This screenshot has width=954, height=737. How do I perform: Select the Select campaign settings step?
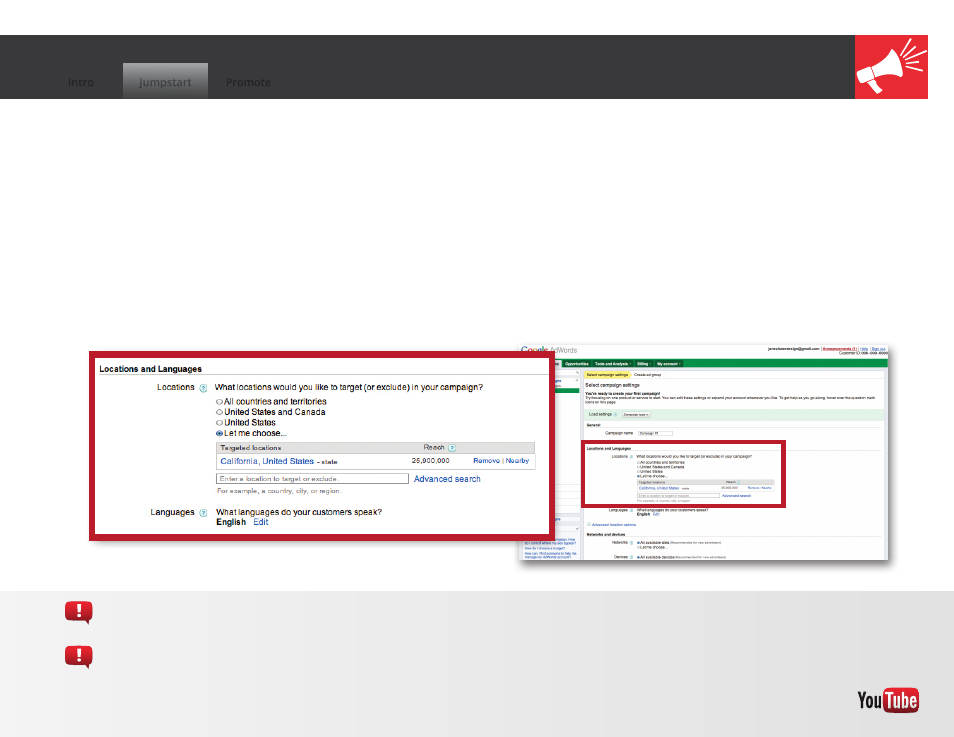click(x=607, y=375)
